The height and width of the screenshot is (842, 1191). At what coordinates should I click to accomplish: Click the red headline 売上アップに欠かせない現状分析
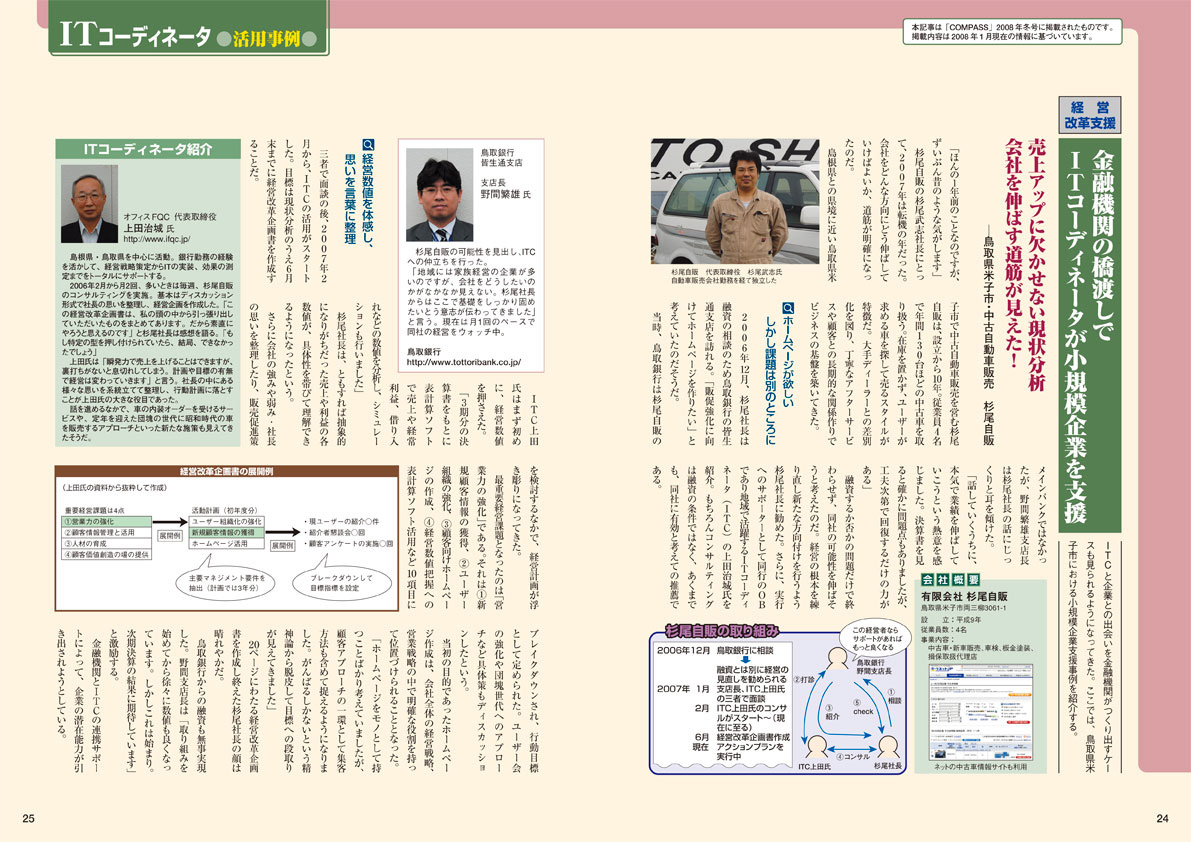1035,265
